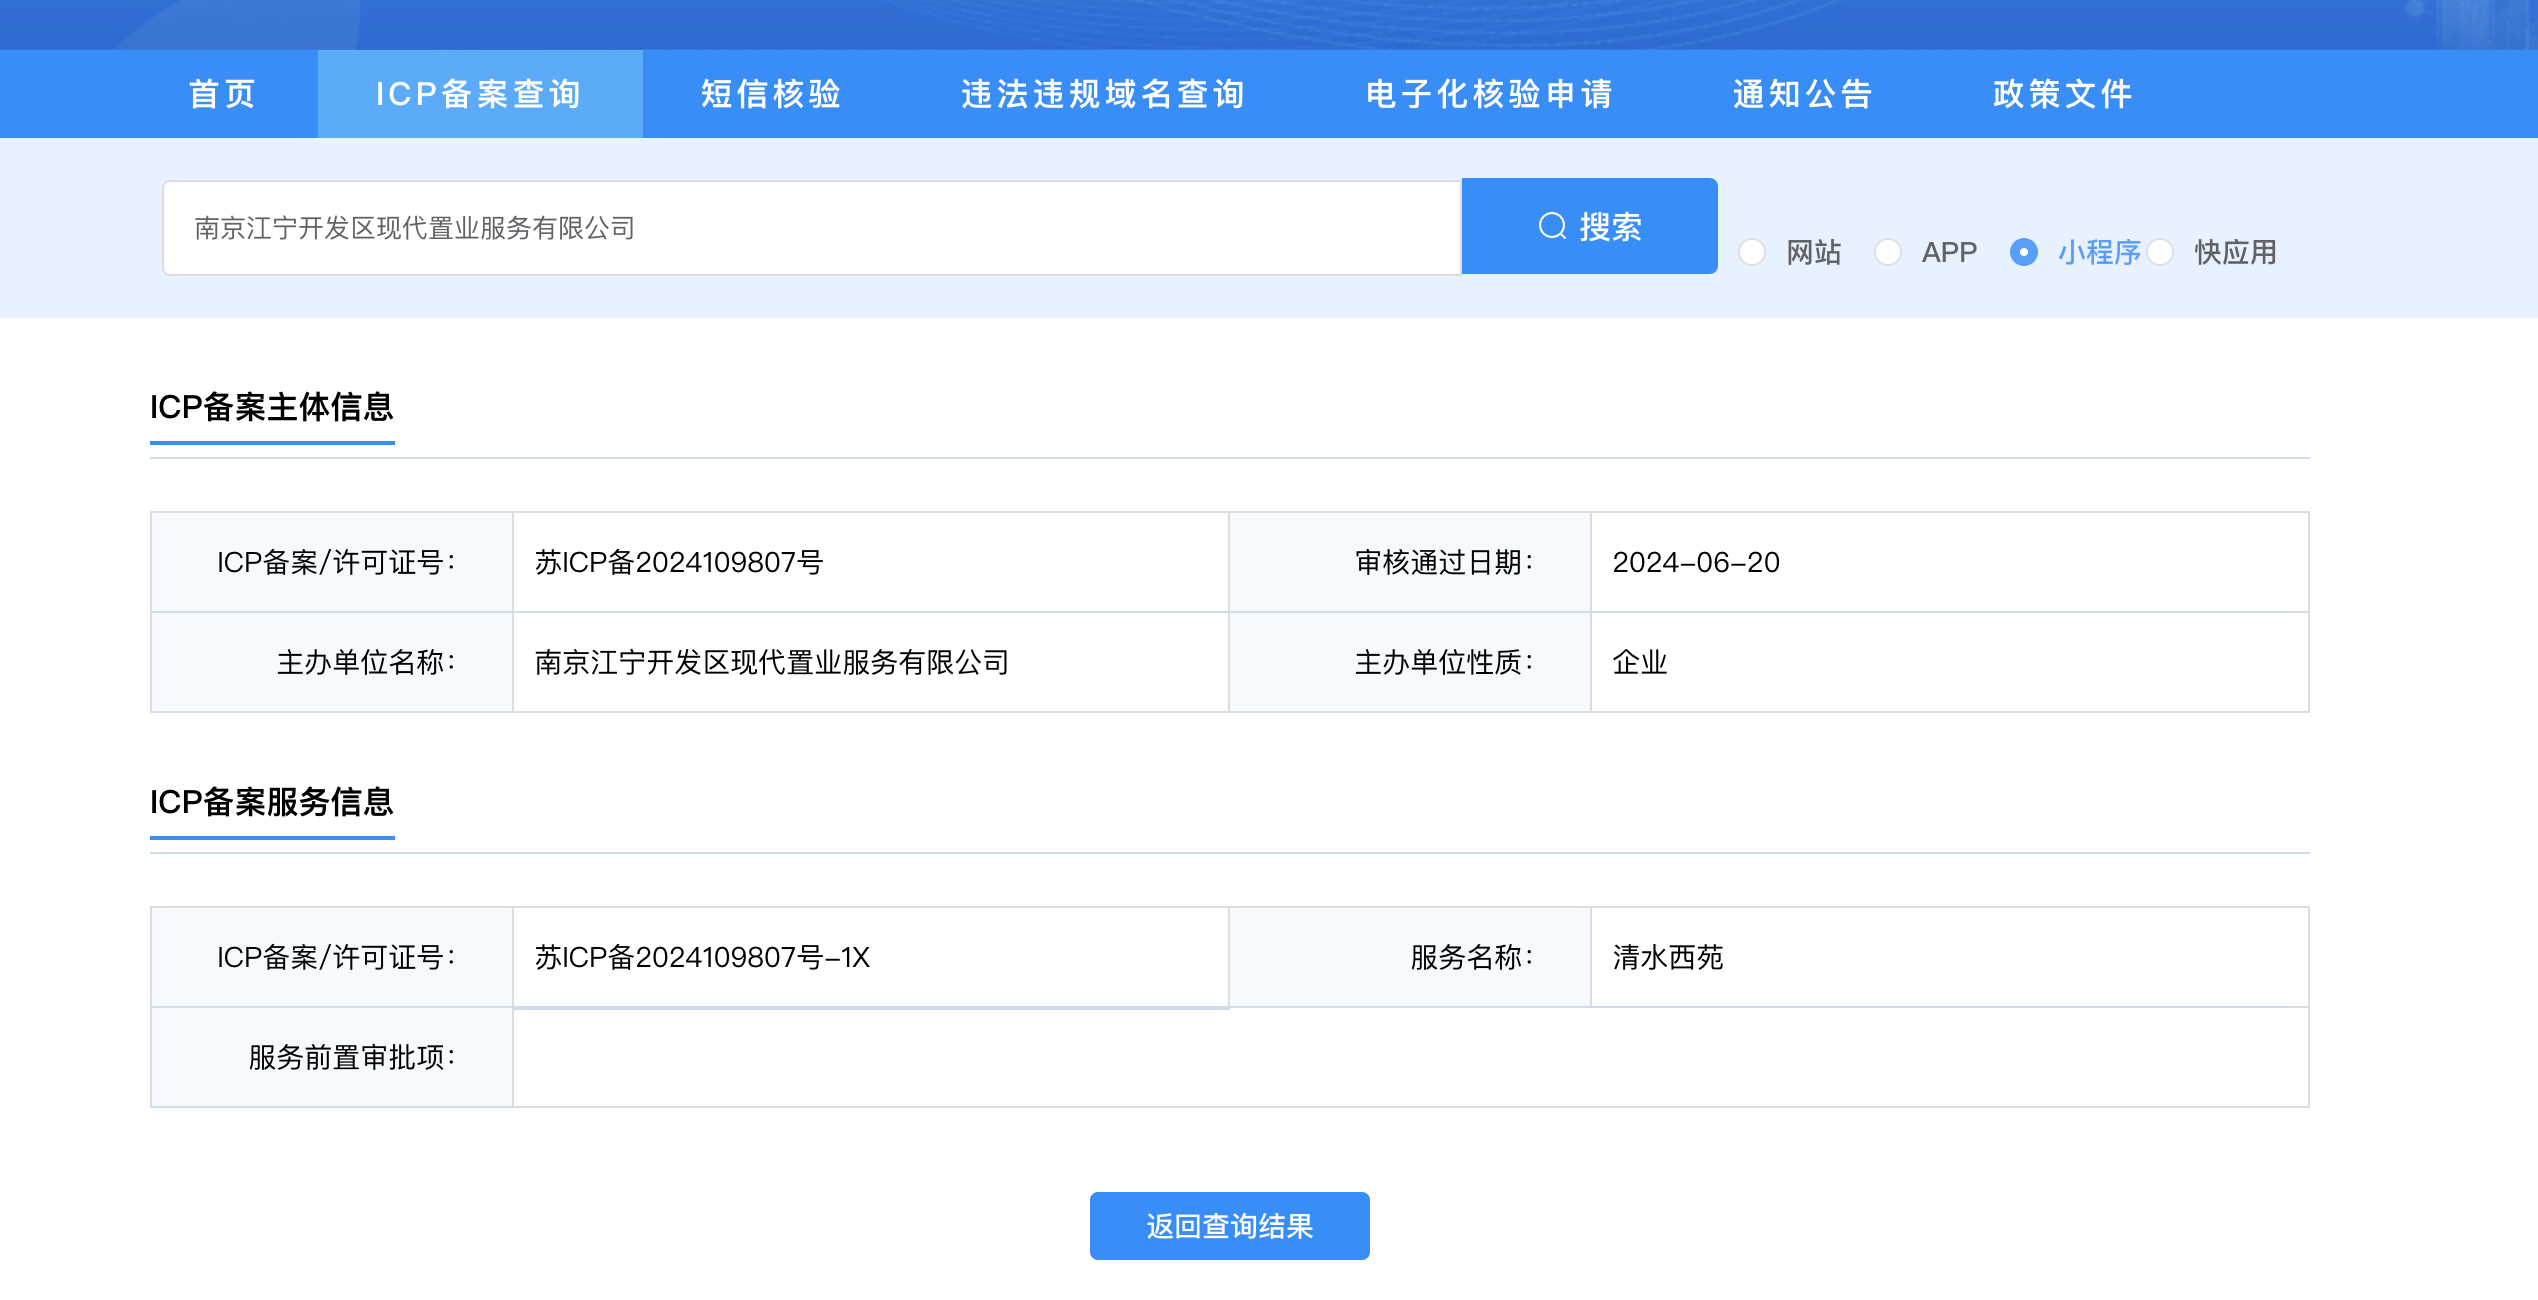
Task: Select the 小程序 radio option
Action: click(x=2024, y=252)
